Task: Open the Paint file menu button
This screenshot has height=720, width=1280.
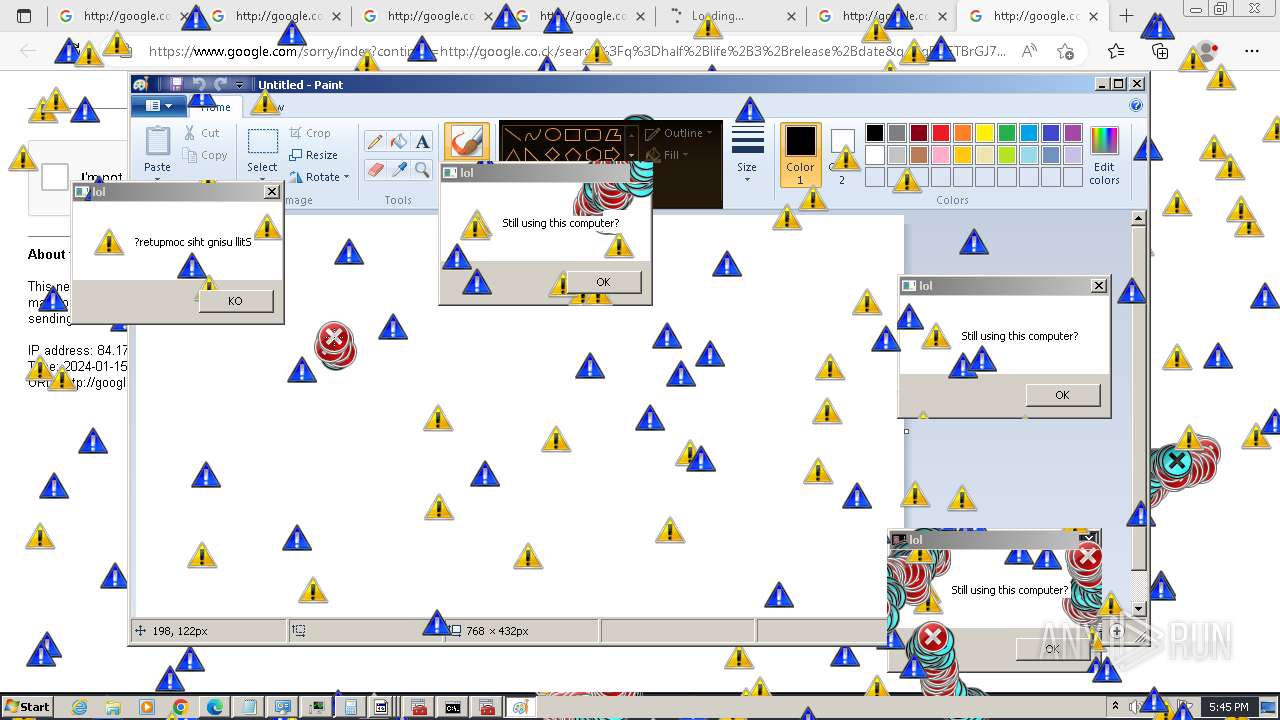Action: pos(158,106)
